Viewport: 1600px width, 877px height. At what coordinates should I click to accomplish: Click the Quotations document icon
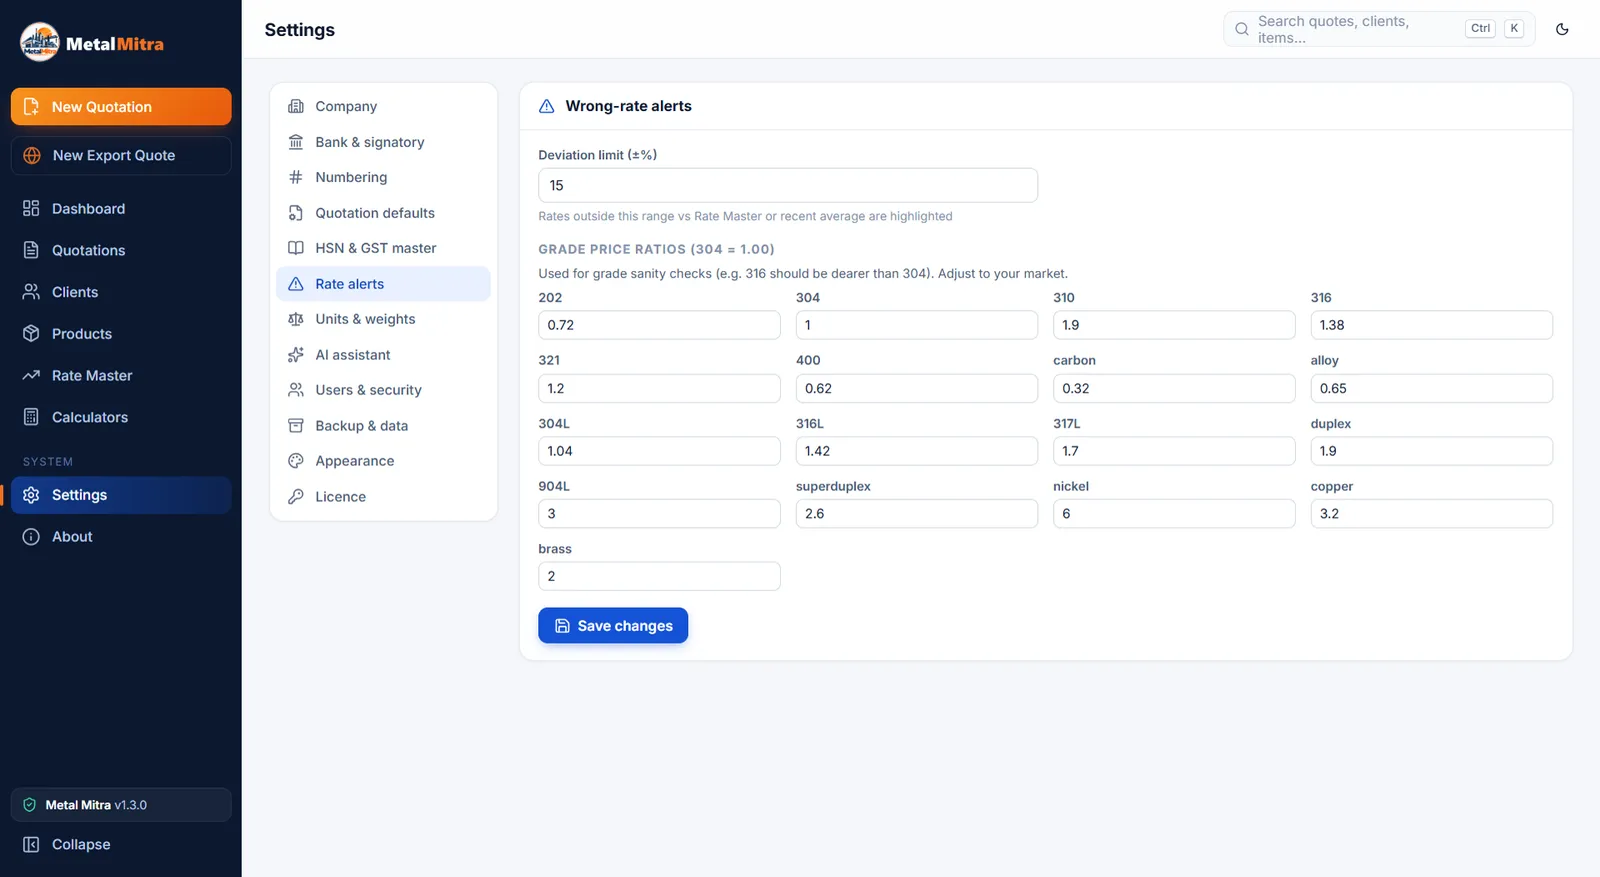[x=31, y=250]
